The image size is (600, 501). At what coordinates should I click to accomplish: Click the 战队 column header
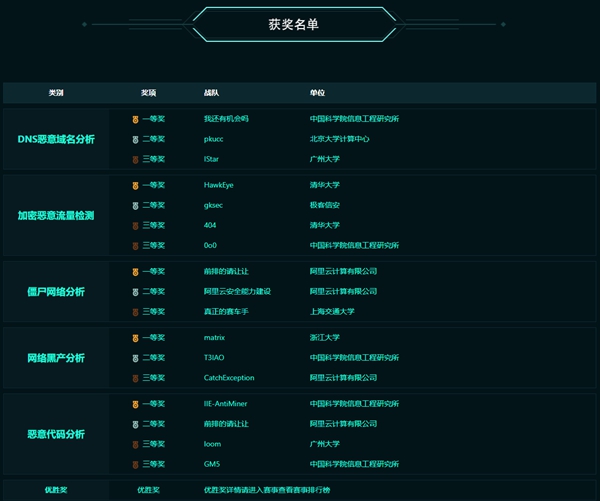click(x=211, y=93)
